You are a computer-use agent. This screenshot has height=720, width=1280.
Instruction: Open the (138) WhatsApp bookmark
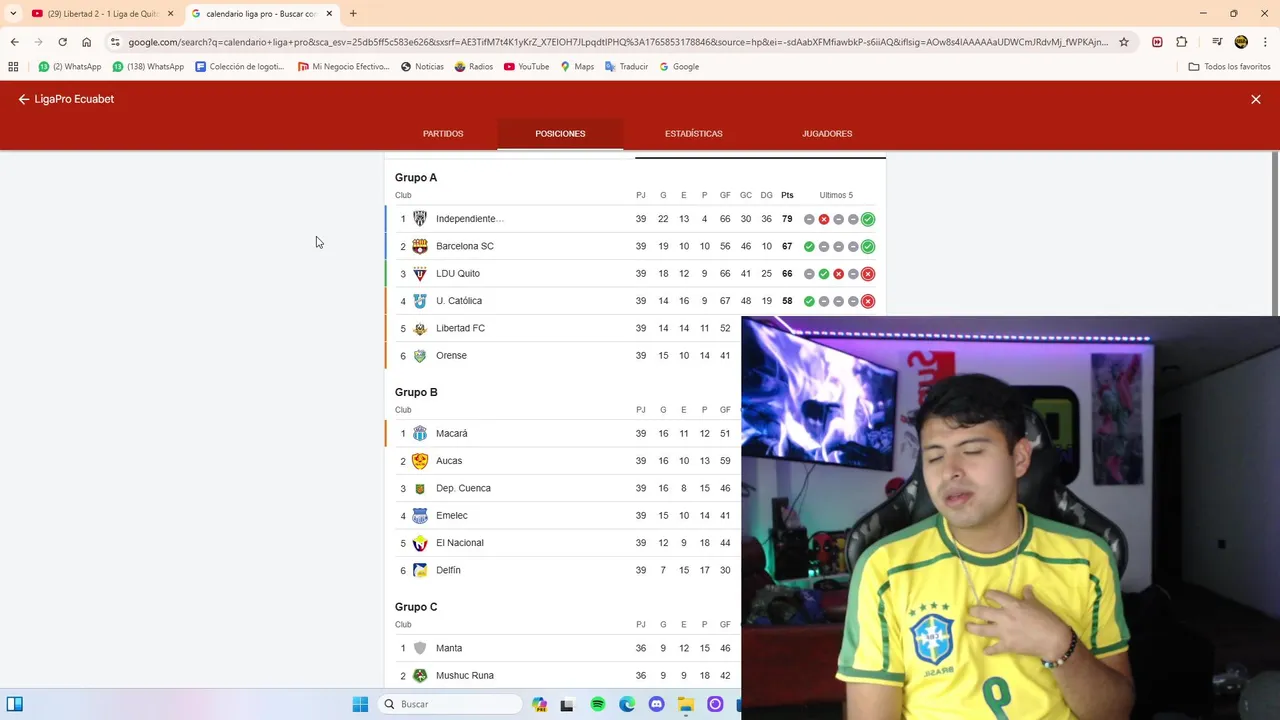click(x=148, y=67)
